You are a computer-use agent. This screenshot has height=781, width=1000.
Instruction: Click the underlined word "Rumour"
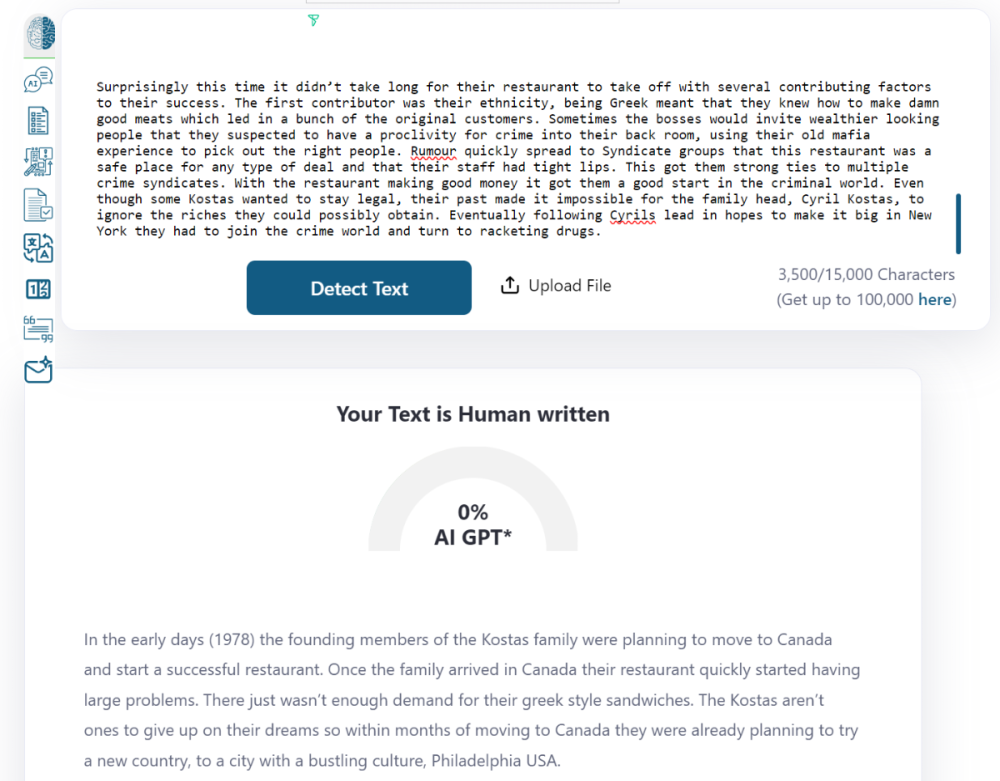[433, 151]
